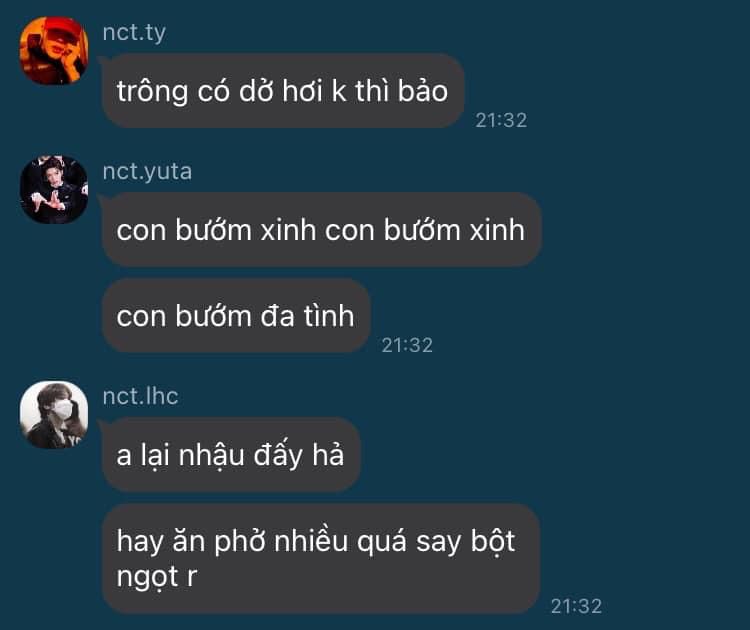Open nct.ty's profile picture
This screenshot has width=750, height=630.
pyautogui.click(x=54, y=51)
